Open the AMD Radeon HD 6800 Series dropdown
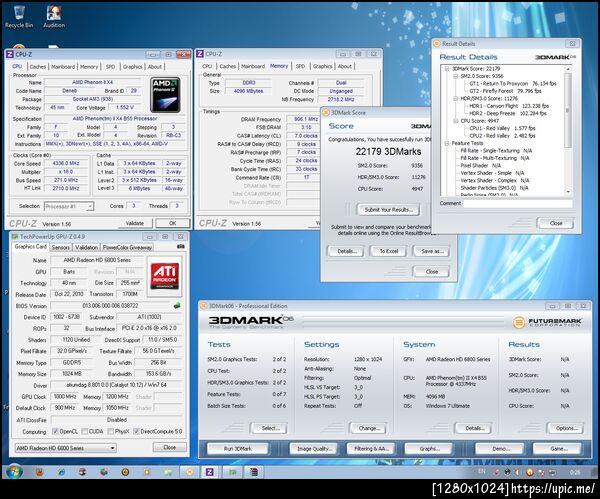The image size is (600, 499). (x=65, y=448)
